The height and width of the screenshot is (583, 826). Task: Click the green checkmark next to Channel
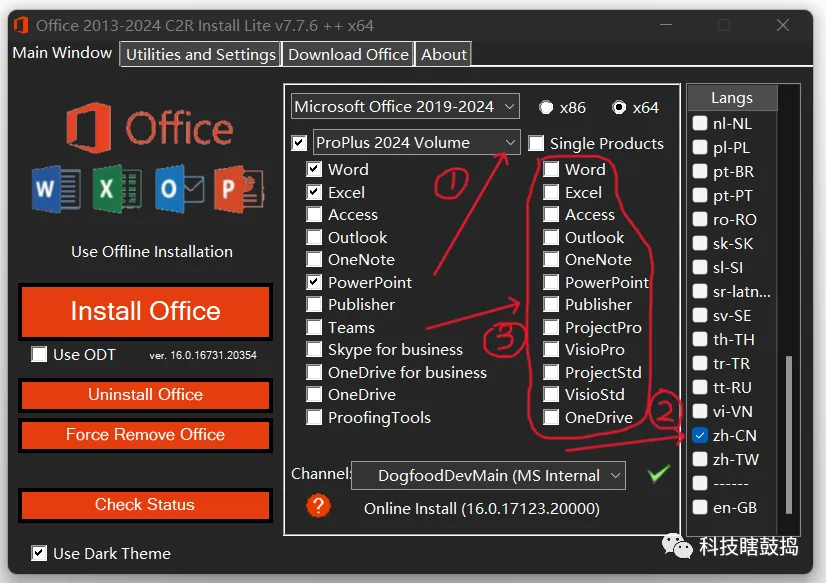tap(659, 473)
